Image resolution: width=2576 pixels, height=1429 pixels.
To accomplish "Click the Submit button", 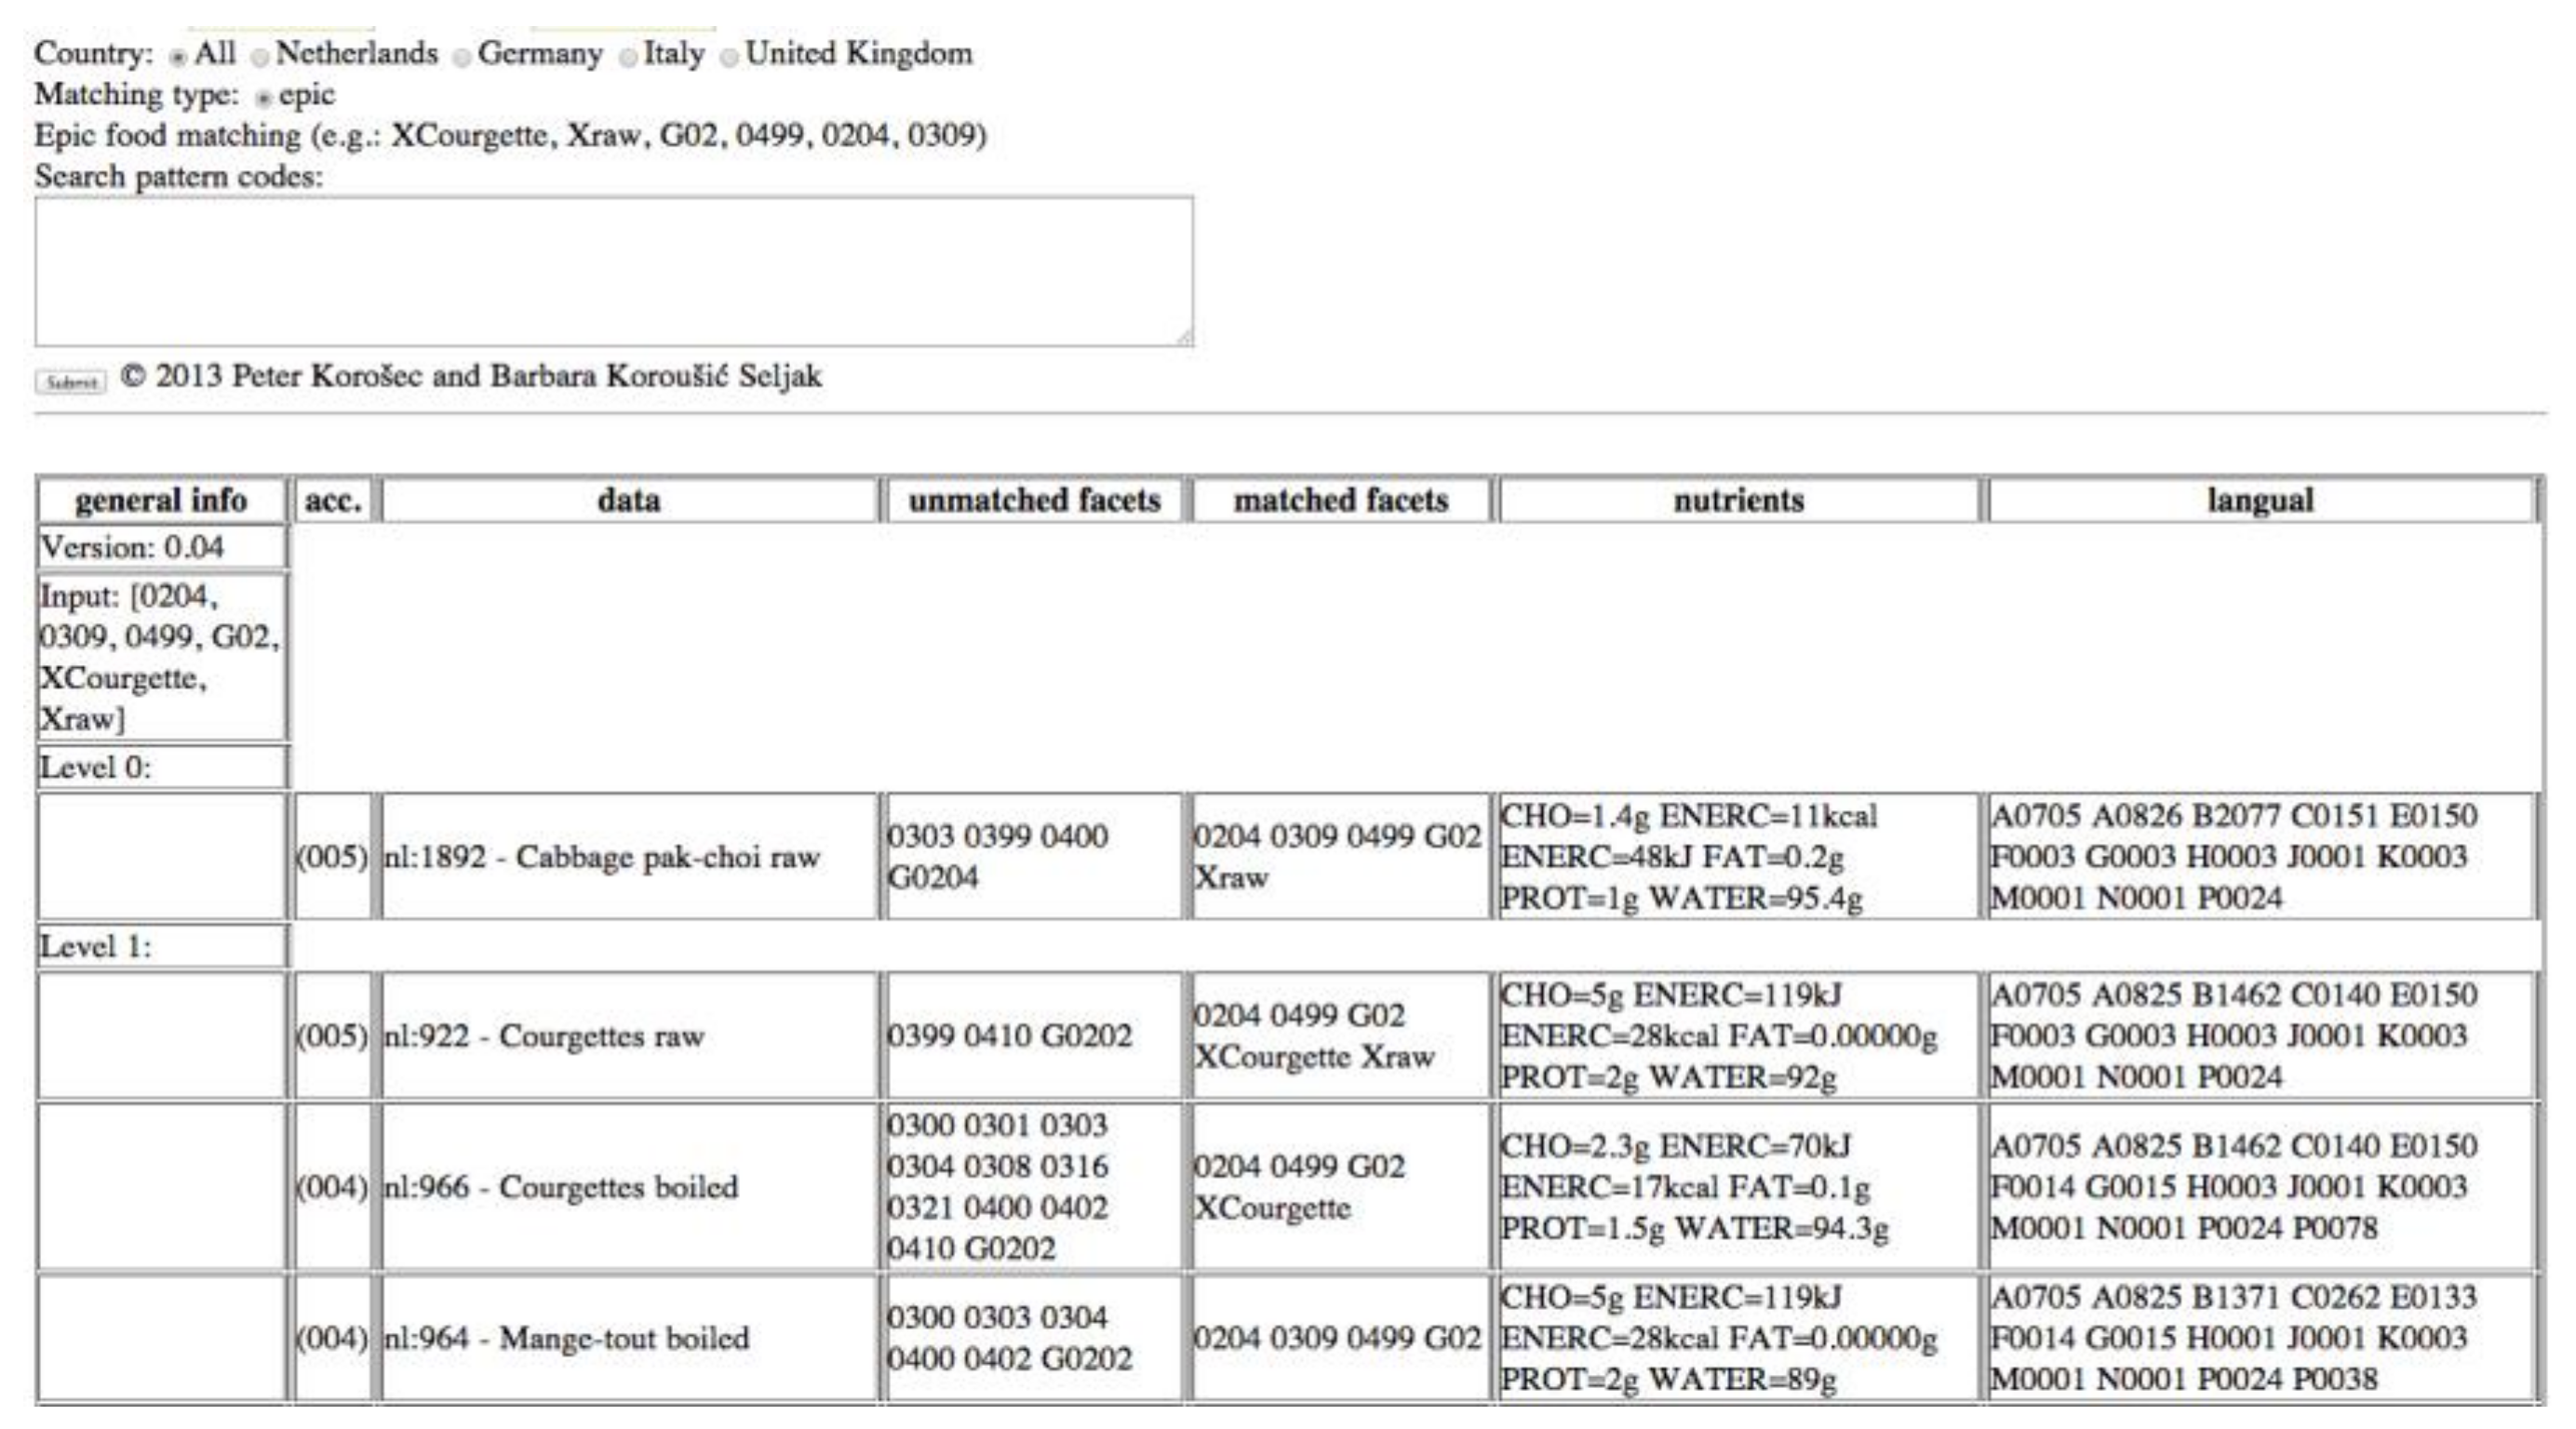I will tap(70, 382).
